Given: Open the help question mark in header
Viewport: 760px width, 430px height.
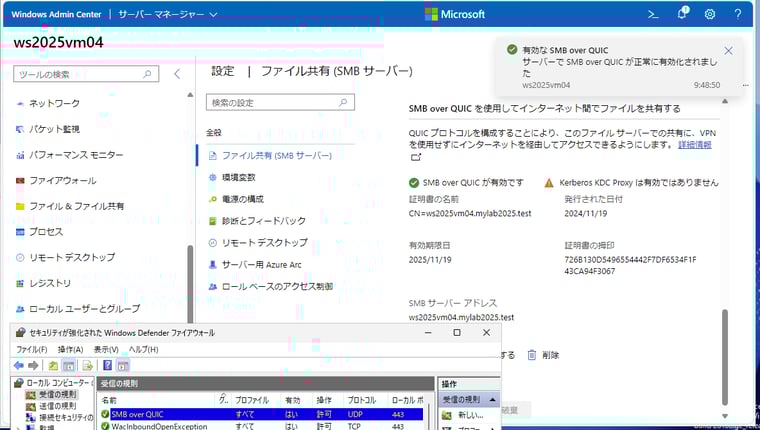Looking at the screenshot, I should click(x=738, y=15).
